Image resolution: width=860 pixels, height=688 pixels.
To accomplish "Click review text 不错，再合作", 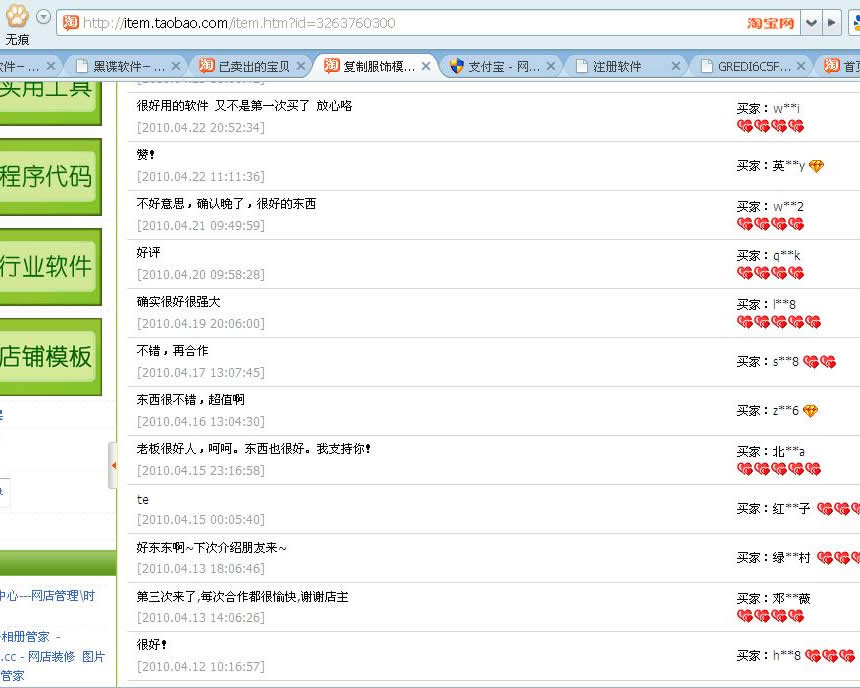I will coord(172,351).
